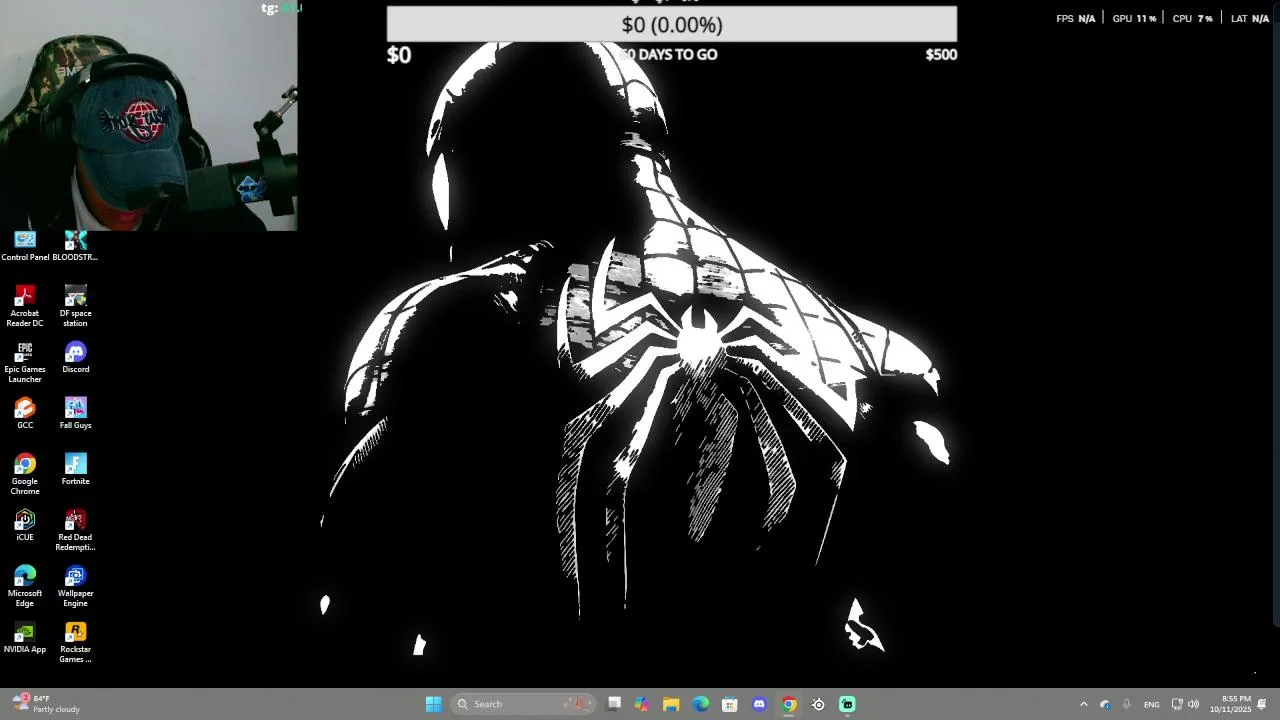Click the LAT N/A overlay readout
This screenshot has height=720, width=1280.
tap(1250, 18)
